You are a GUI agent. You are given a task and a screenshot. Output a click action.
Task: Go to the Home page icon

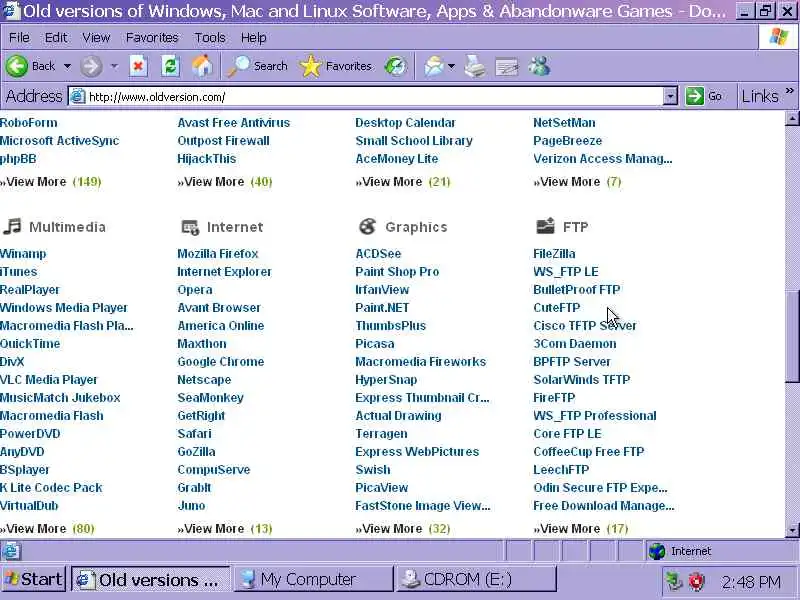(202, 66)
